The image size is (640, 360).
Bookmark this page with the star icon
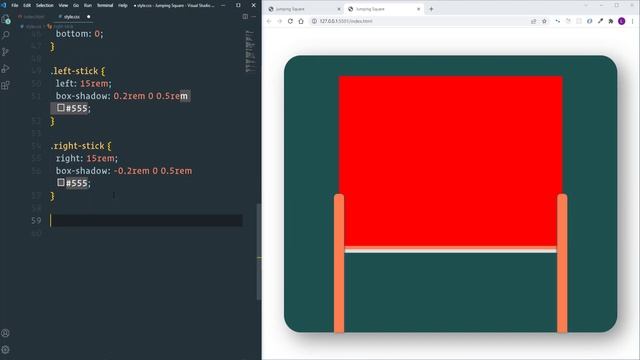[544, 21]
